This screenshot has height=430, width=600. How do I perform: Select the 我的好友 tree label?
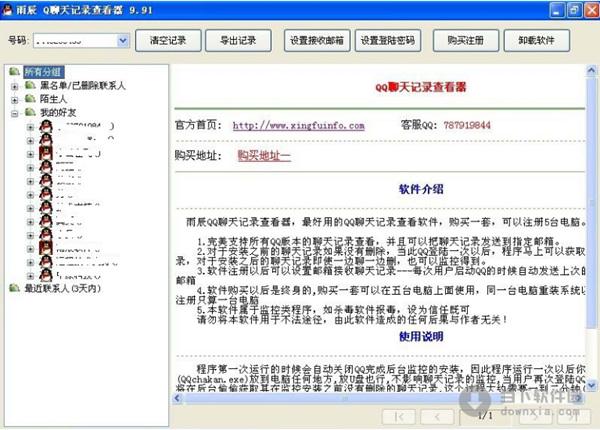point(58,112)
